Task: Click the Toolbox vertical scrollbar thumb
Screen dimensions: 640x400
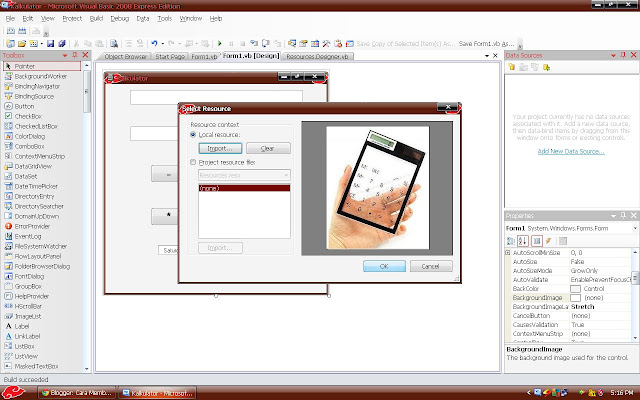Action: point(87,92)
